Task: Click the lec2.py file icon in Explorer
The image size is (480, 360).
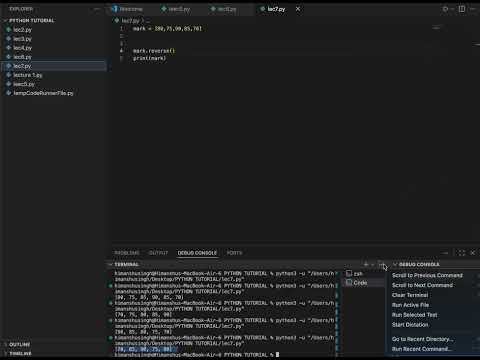Action: point(9,30)
